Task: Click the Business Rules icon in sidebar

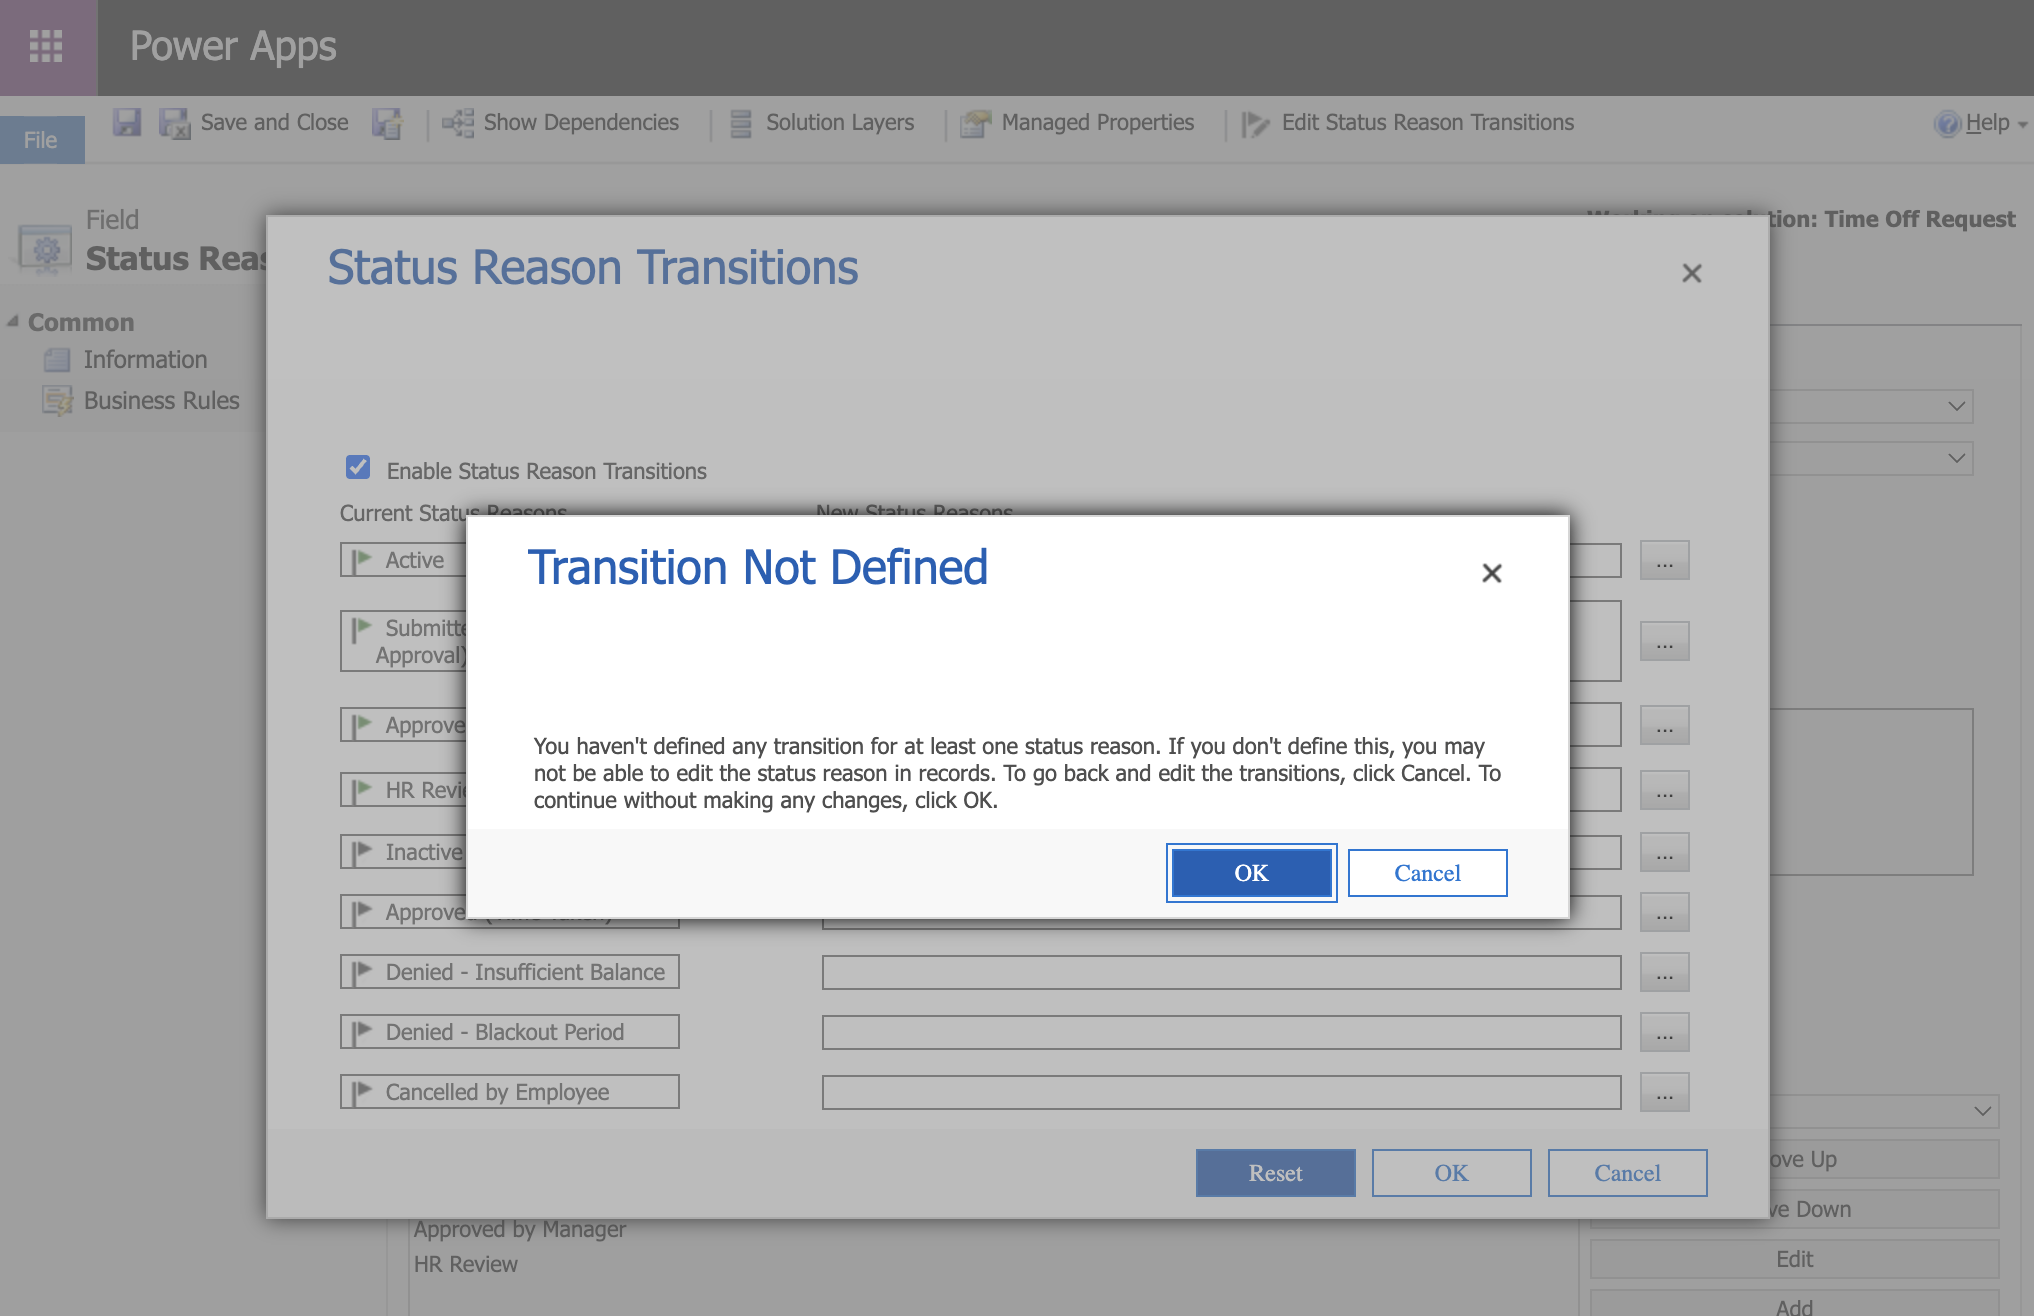Action: 57,401
